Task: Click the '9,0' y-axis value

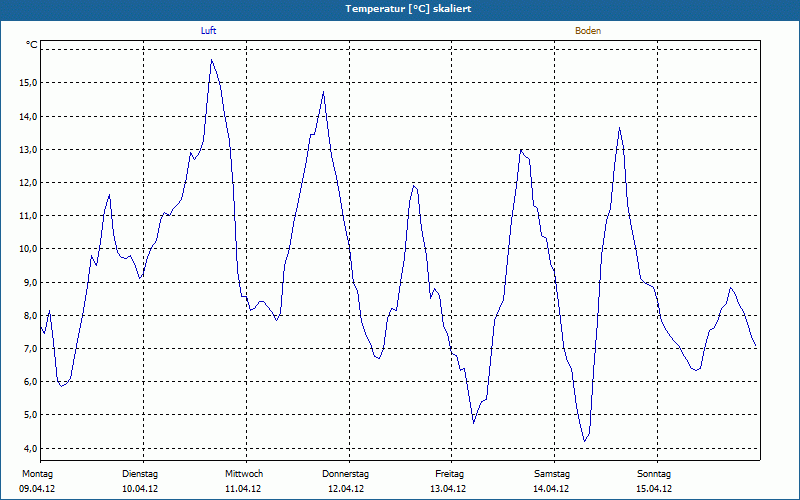Action: click(31, 282)
